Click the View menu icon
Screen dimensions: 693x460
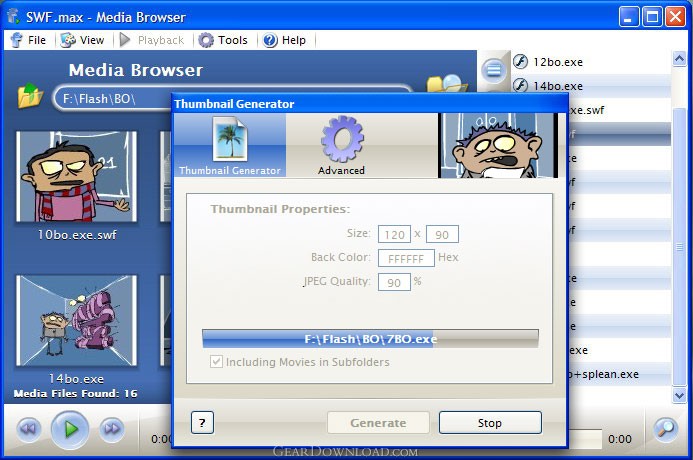[68, 40]
